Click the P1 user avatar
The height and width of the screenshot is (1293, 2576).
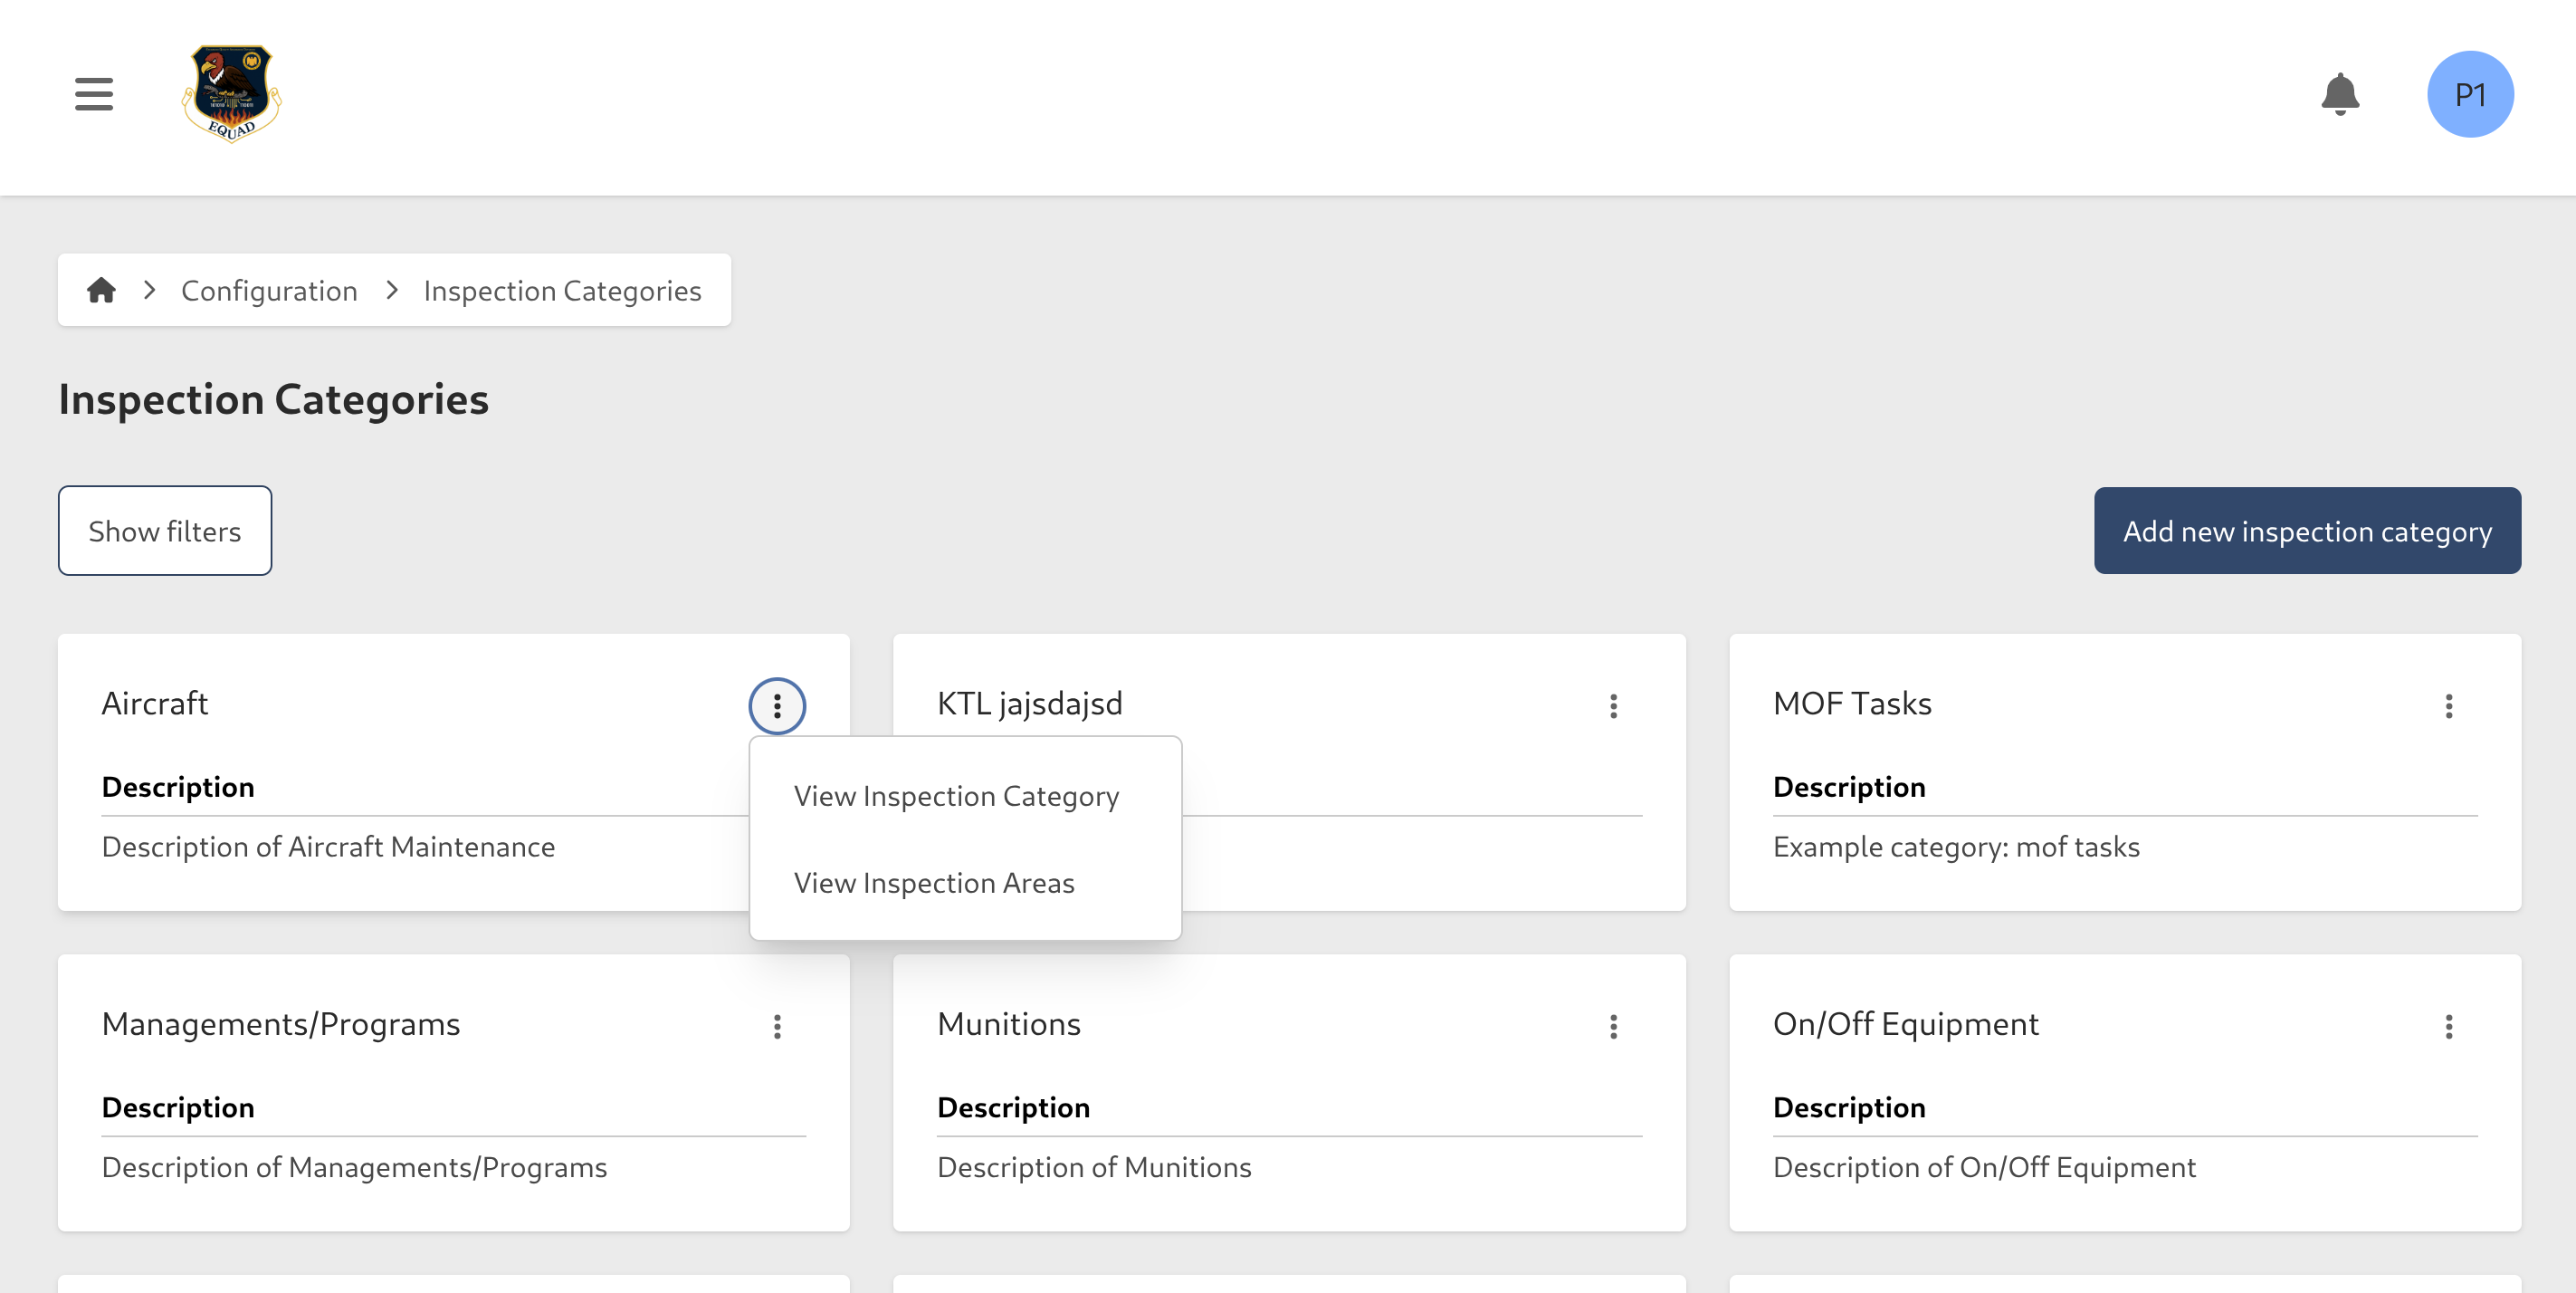tap(2470, 93)
